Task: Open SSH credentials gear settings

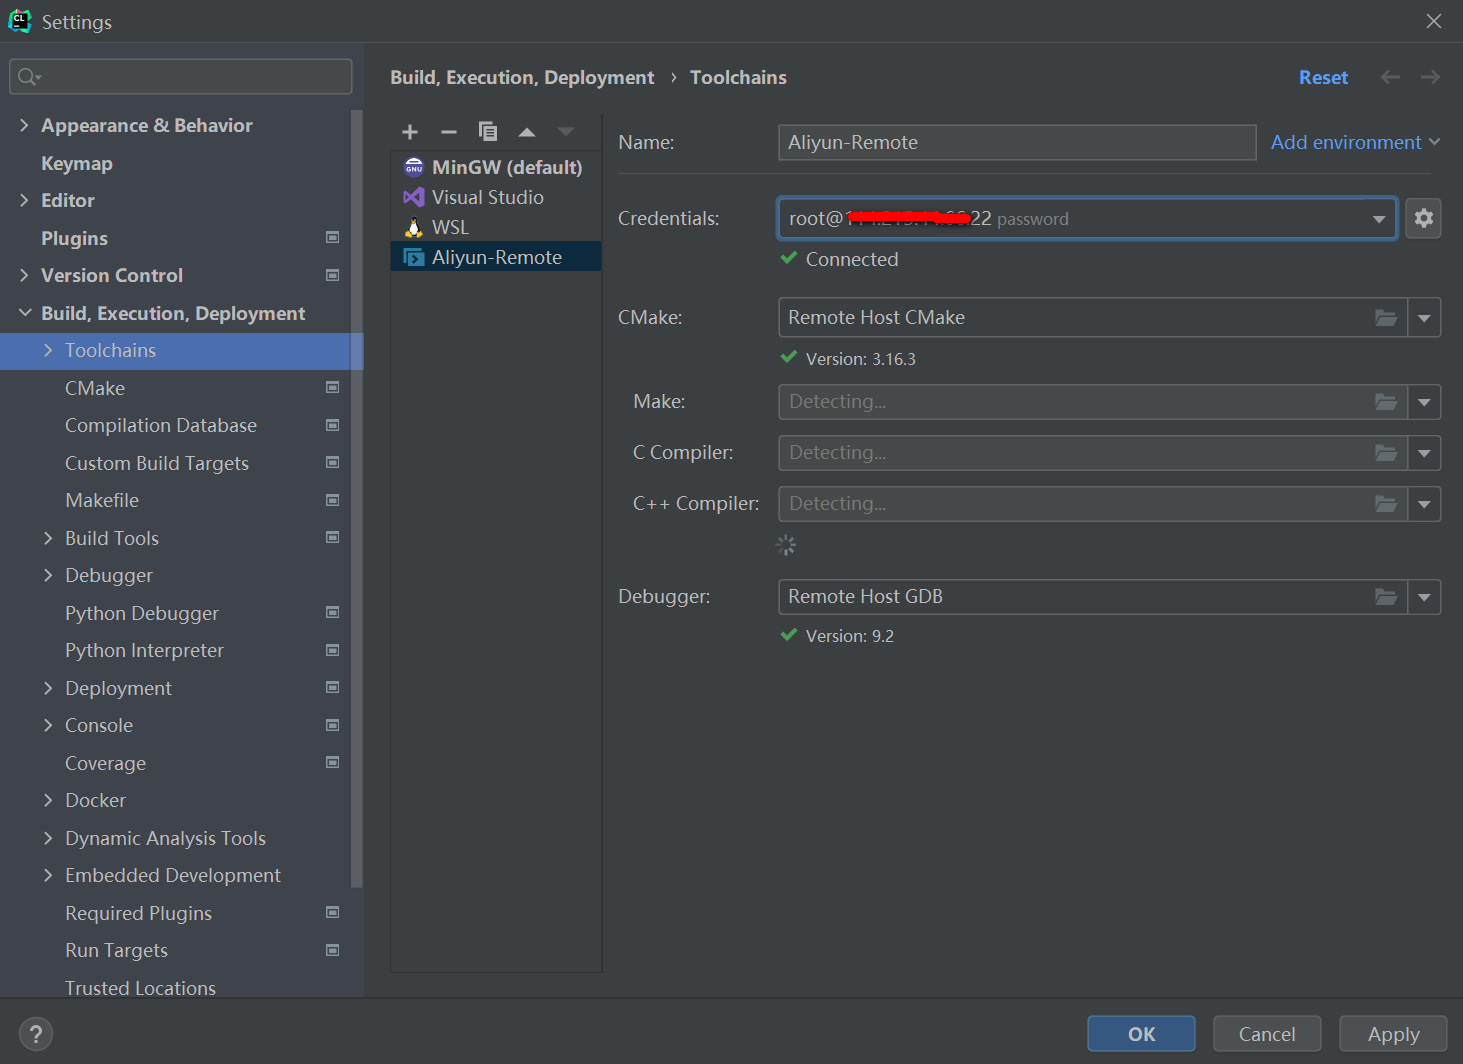Action: pyautogui.click(x=1423, y=218)
